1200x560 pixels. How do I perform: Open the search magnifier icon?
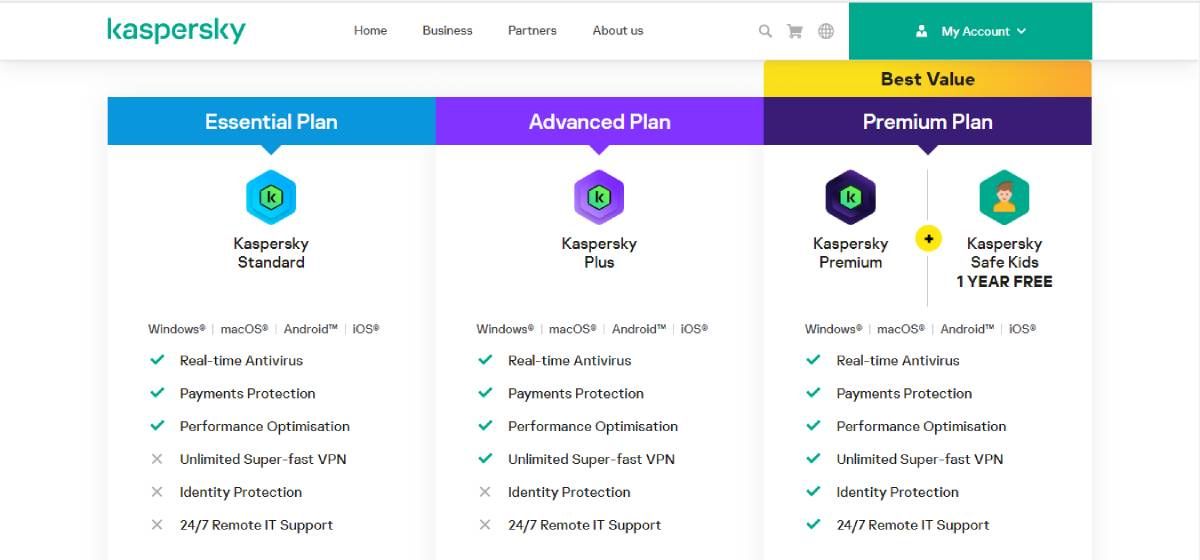pyautogui.click(x=765, y=31)
